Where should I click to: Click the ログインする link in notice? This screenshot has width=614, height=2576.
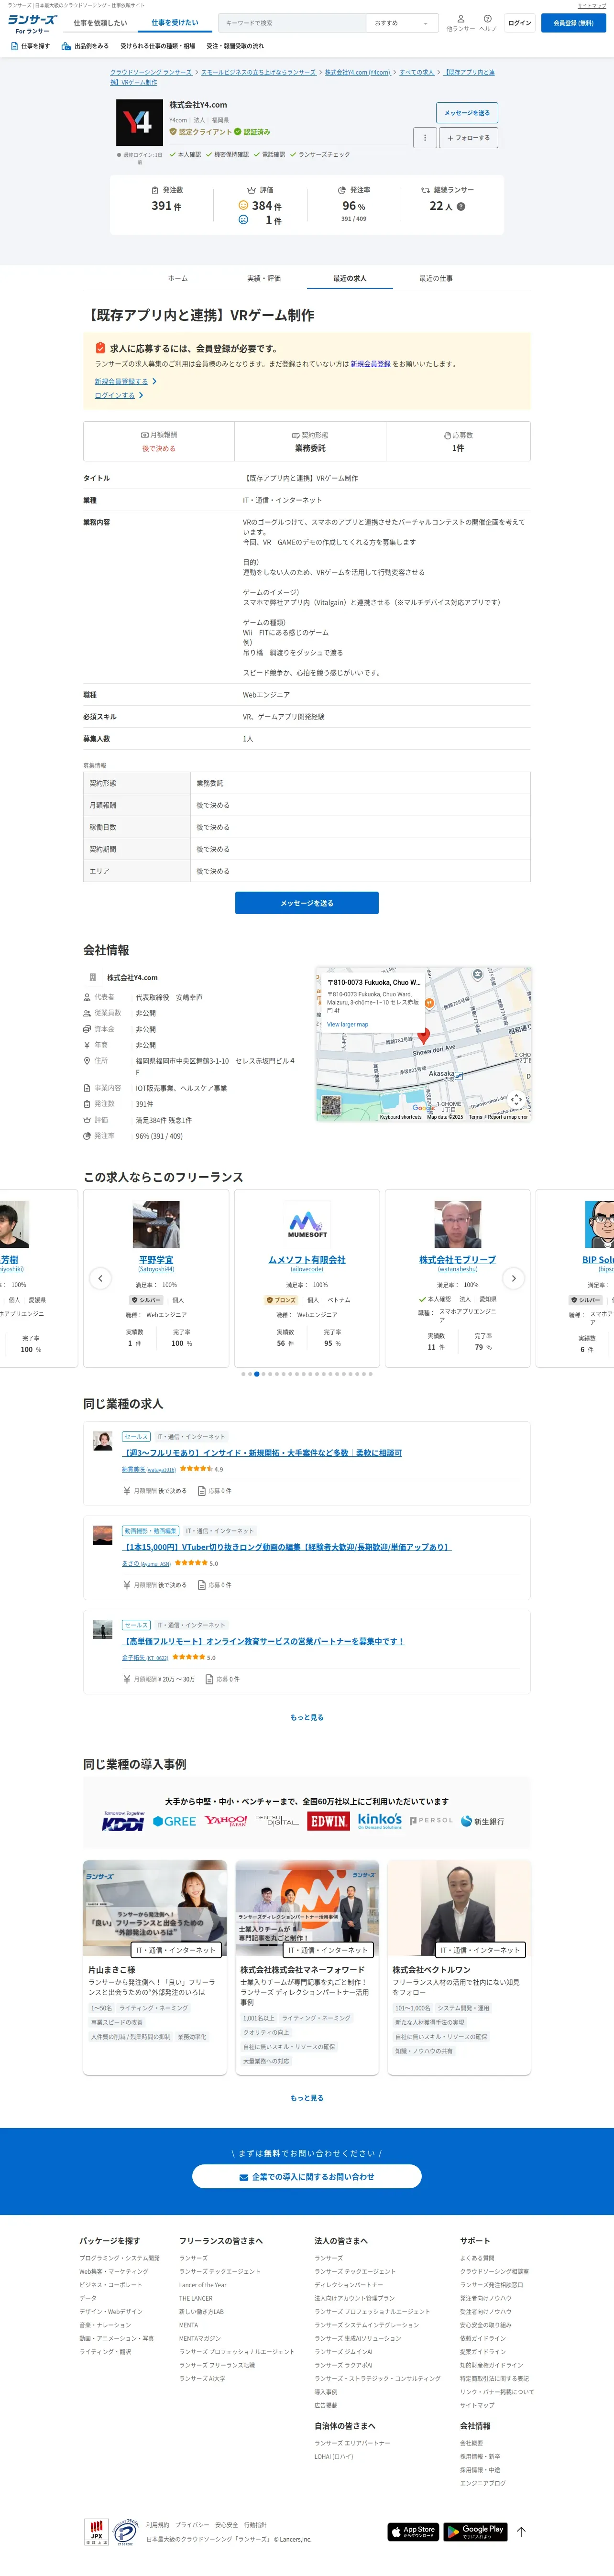115,395
